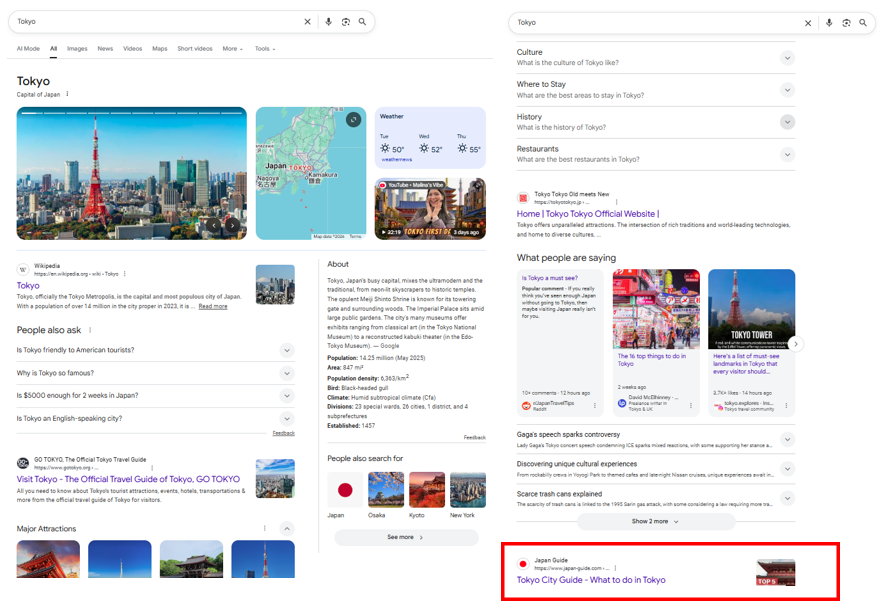Expand the Where to Stay question
880x606 pixels.
pos(787,90)
